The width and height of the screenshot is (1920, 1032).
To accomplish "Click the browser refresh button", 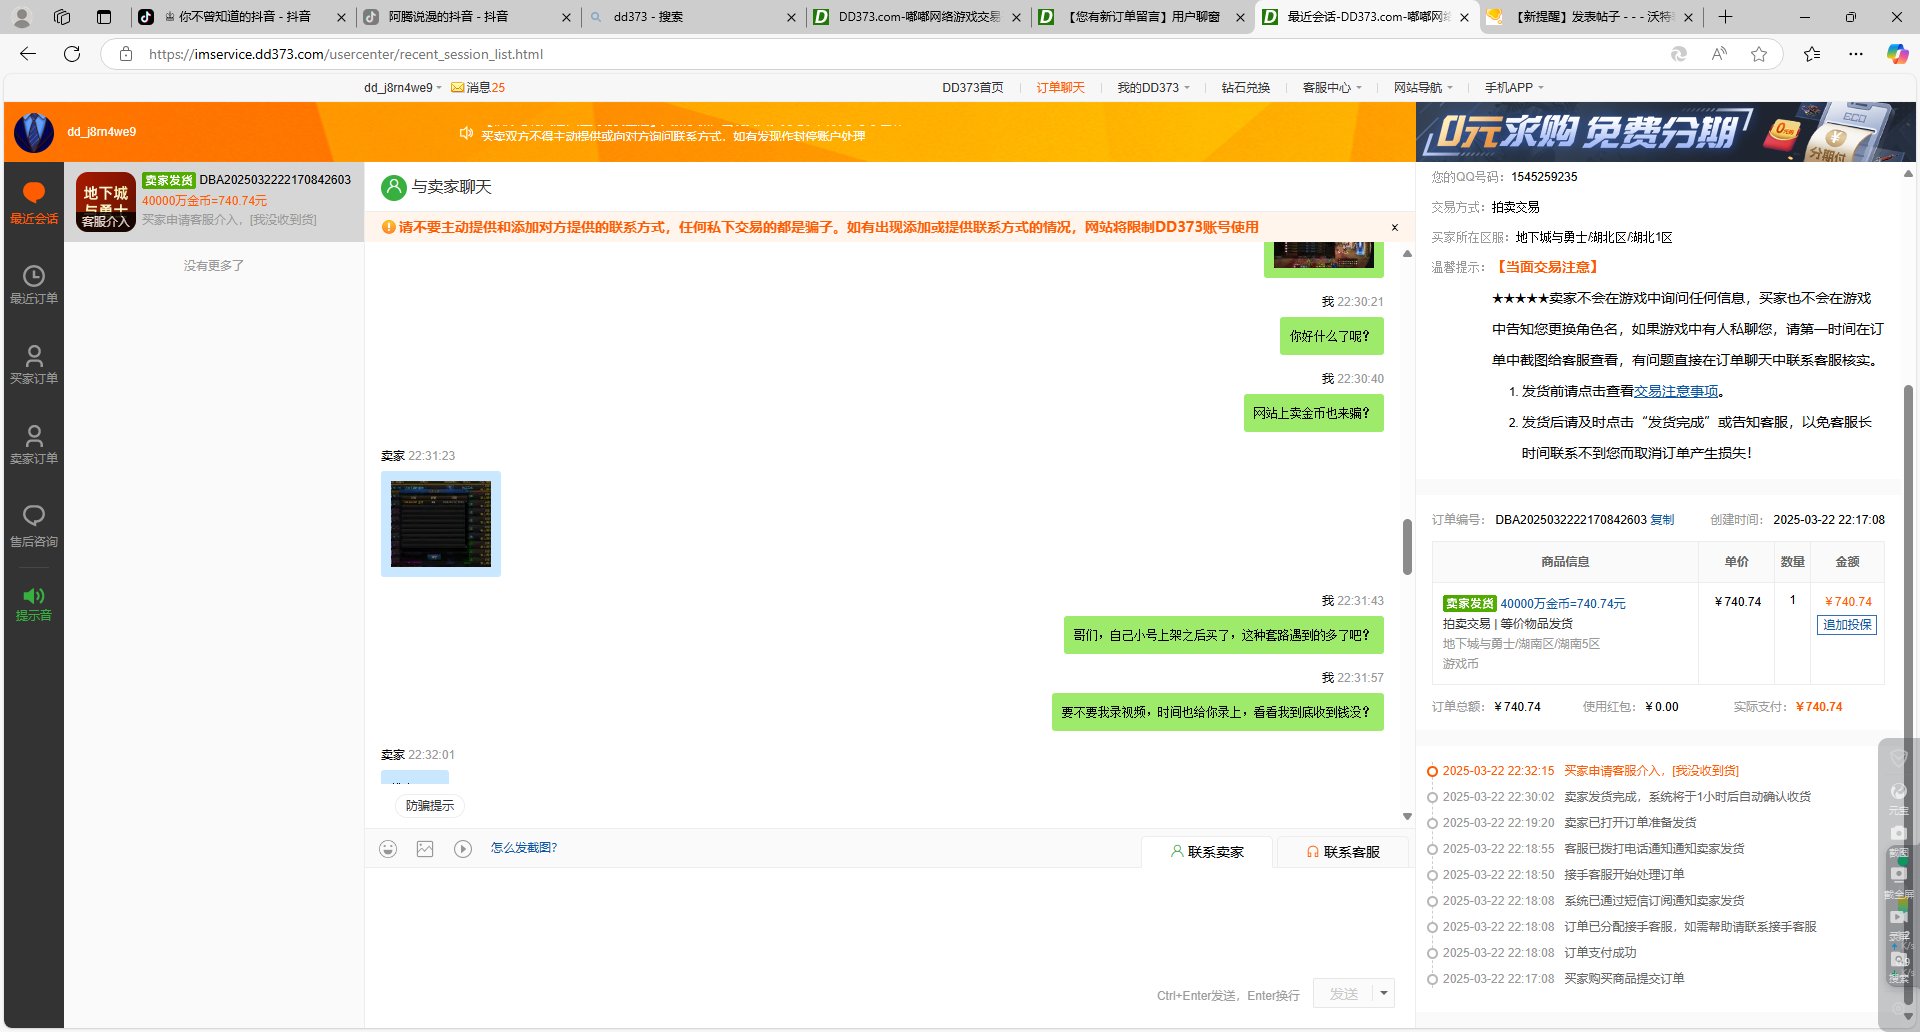I will (72, 54).
